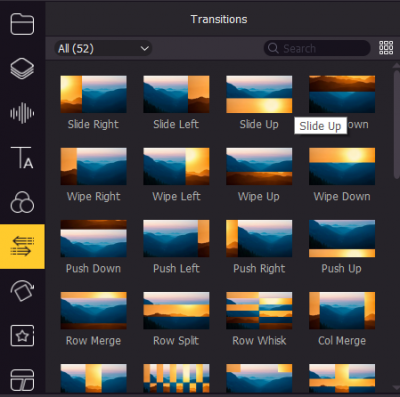The width and height of the screenshot is (400, 397).
Task: Select the Push Up transition thumbnail
Action: coord(342,238)
